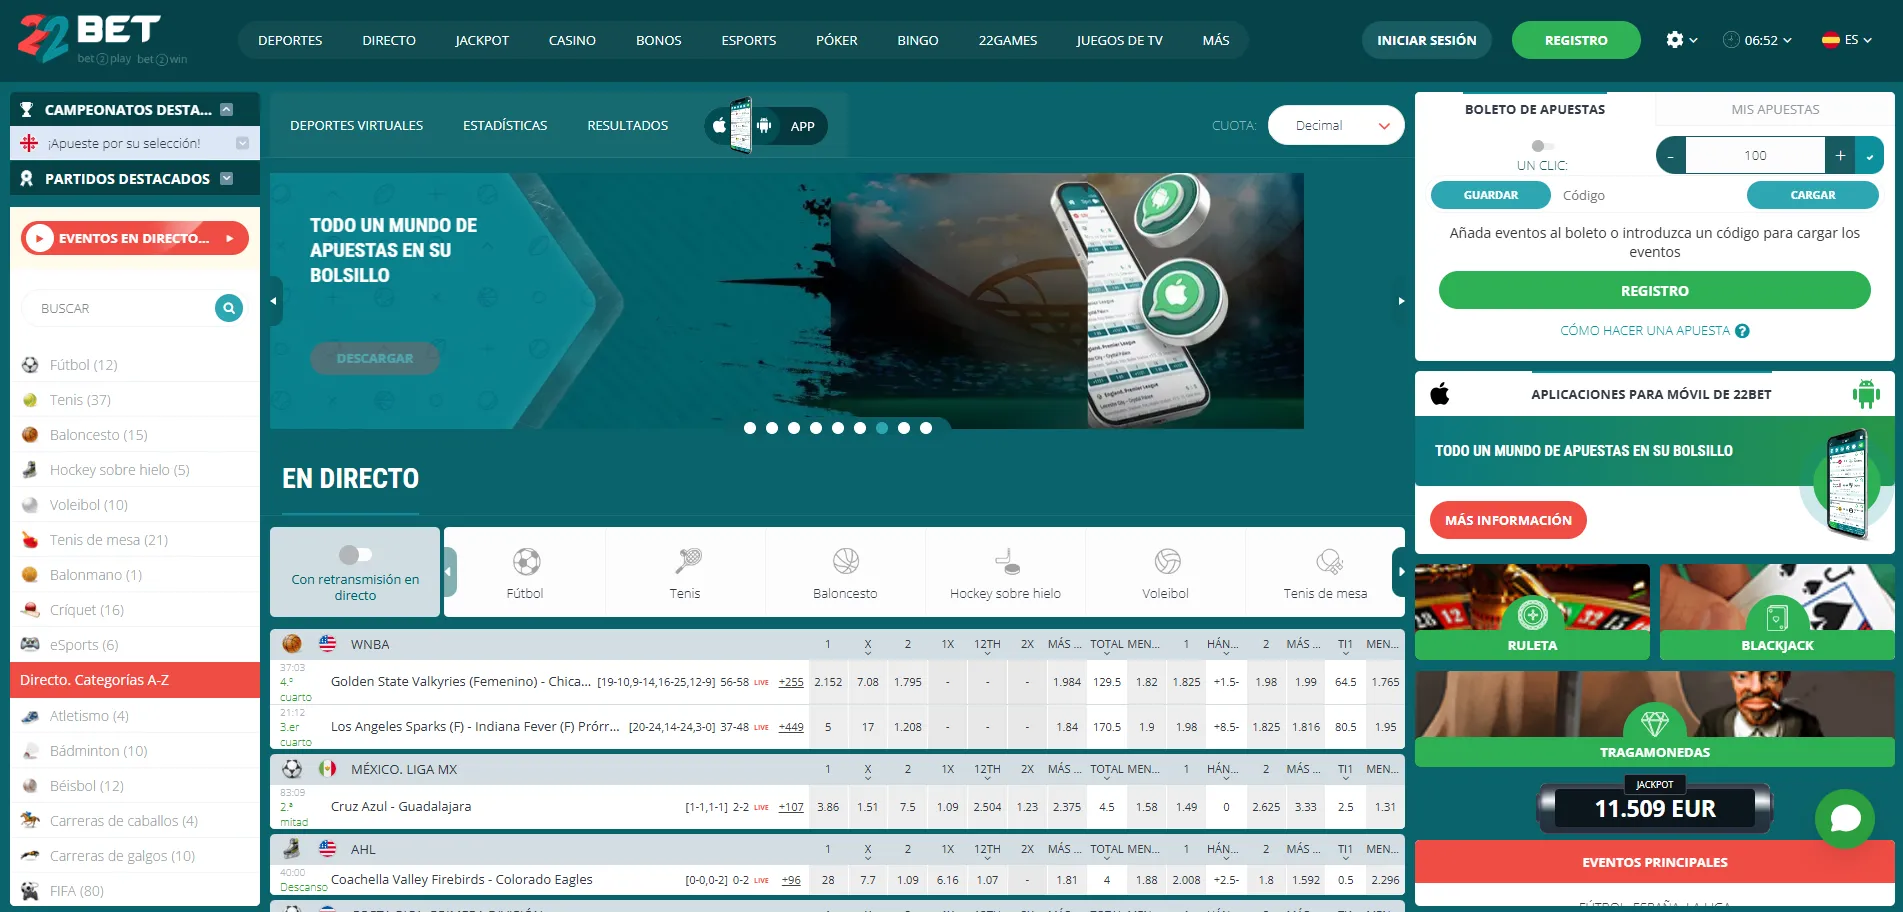The image size is (1903, 912).
Task: Click the Android app download icon
Action: (x=764, y=126)
